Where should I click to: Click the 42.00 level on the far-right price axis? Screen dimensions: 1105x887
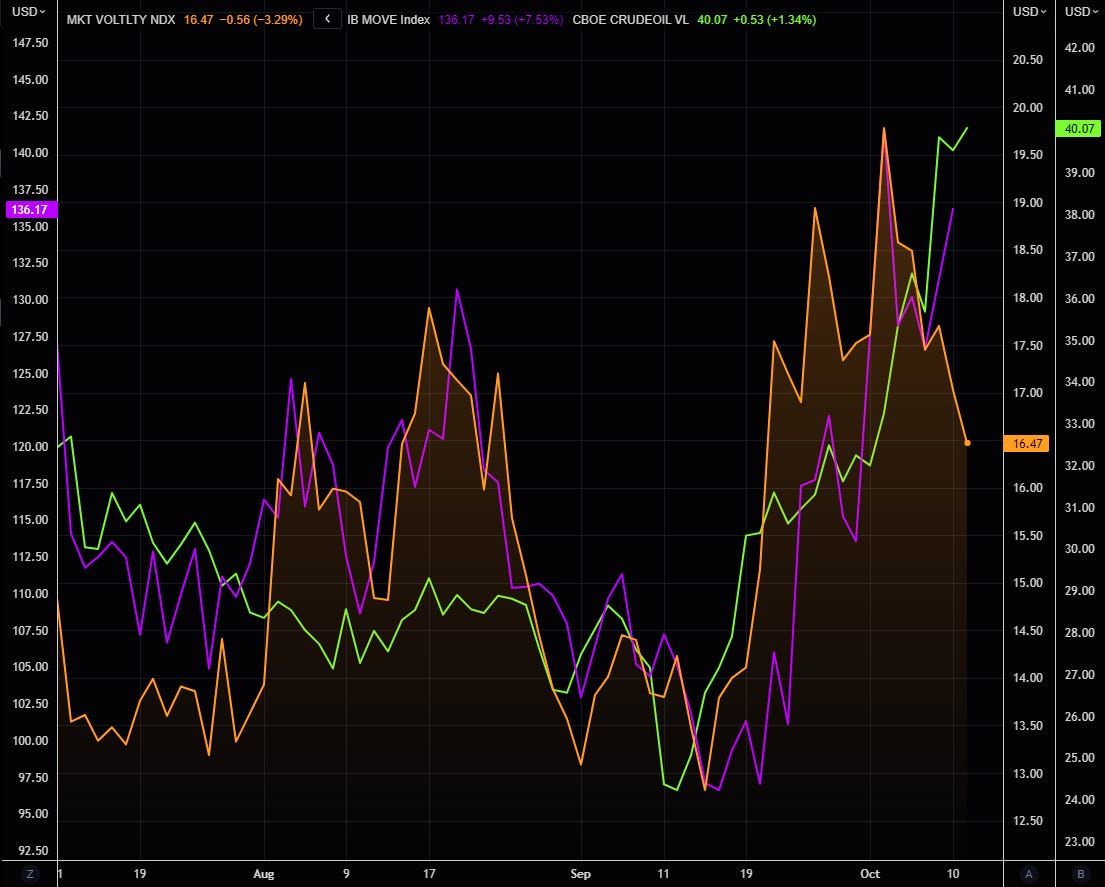click(1080, 48)
